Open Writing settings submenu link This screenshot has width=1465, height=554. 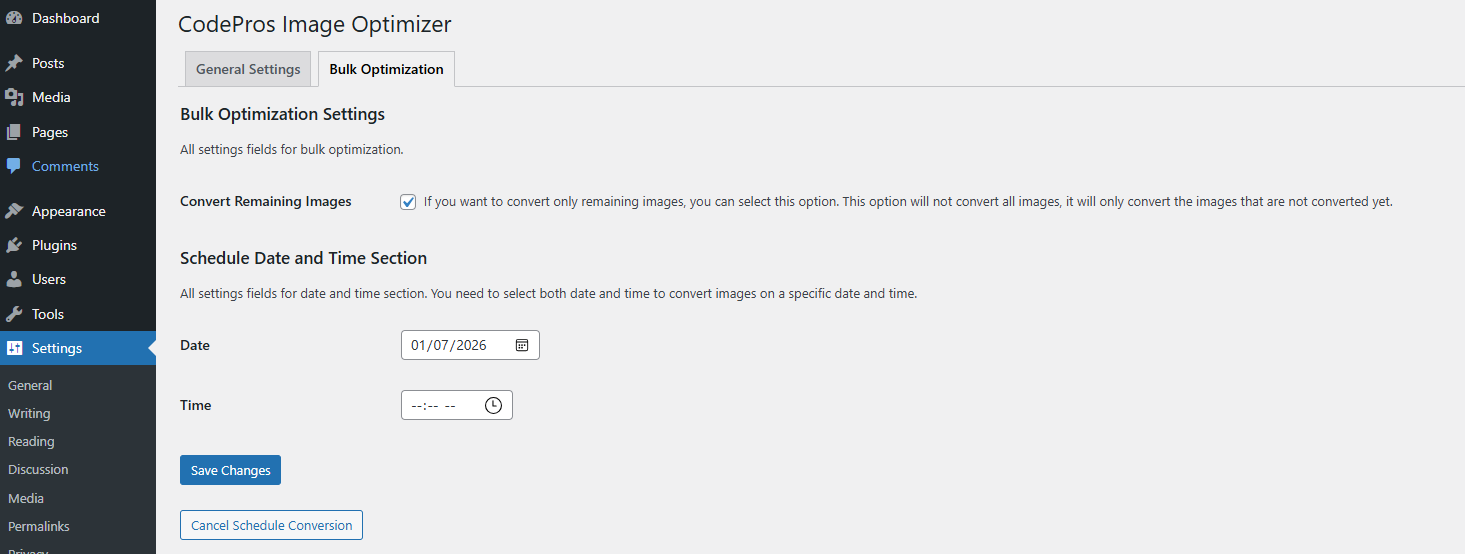[x=29, y=413]
